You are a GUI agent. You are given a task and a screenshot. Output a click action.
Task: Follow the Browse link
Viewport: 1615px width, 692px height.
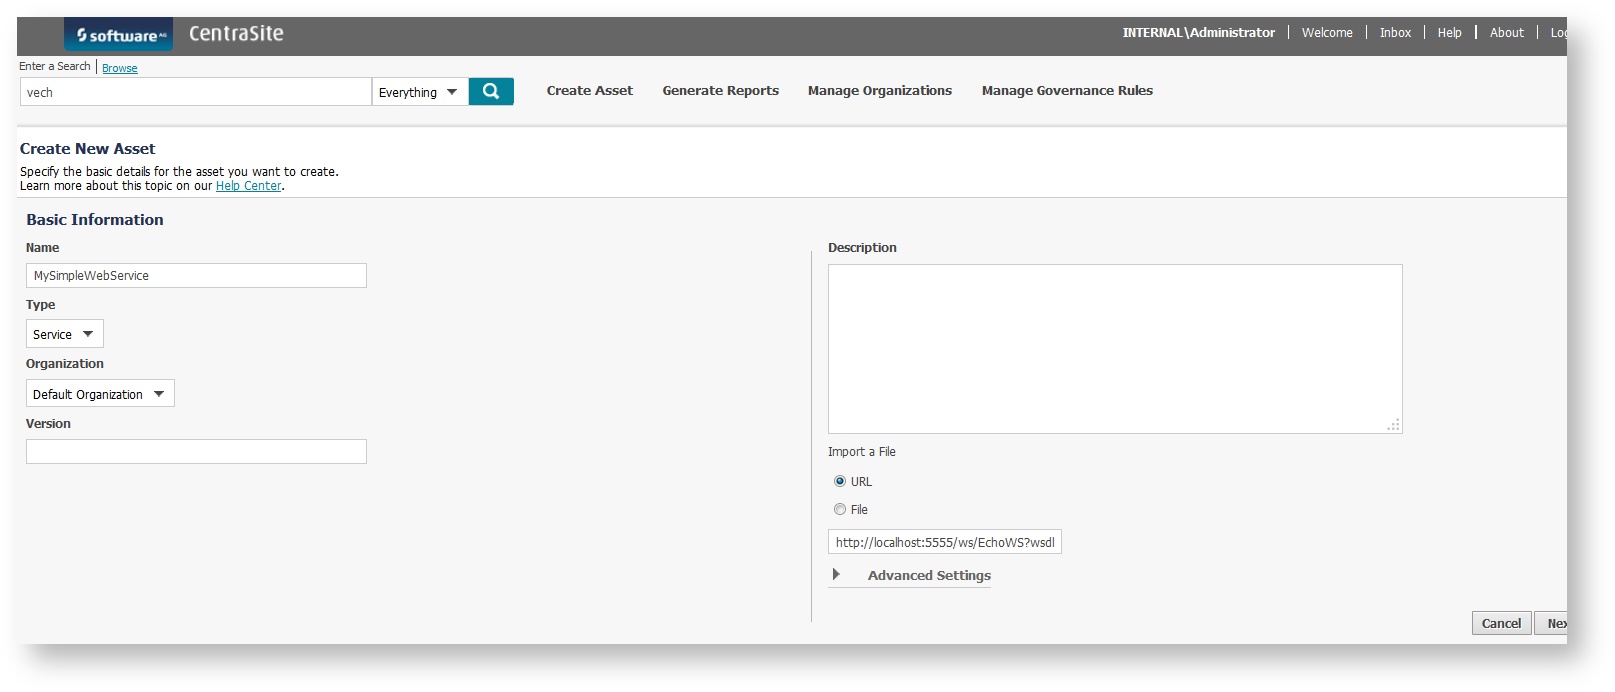click(x=120, y=68)
